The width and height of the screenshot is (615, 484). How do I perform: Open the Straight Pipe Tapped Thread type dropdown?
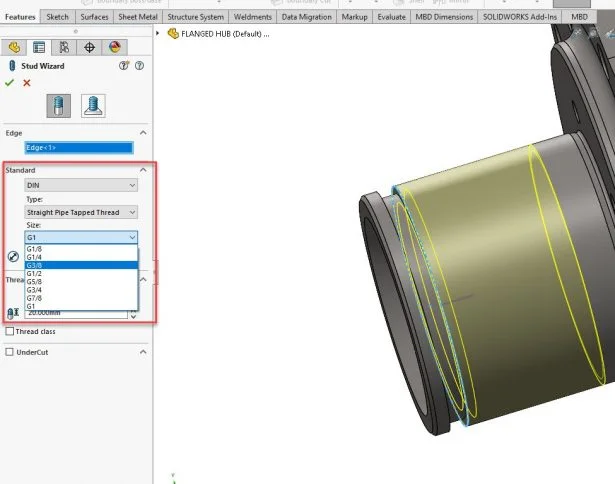(81, 212)
